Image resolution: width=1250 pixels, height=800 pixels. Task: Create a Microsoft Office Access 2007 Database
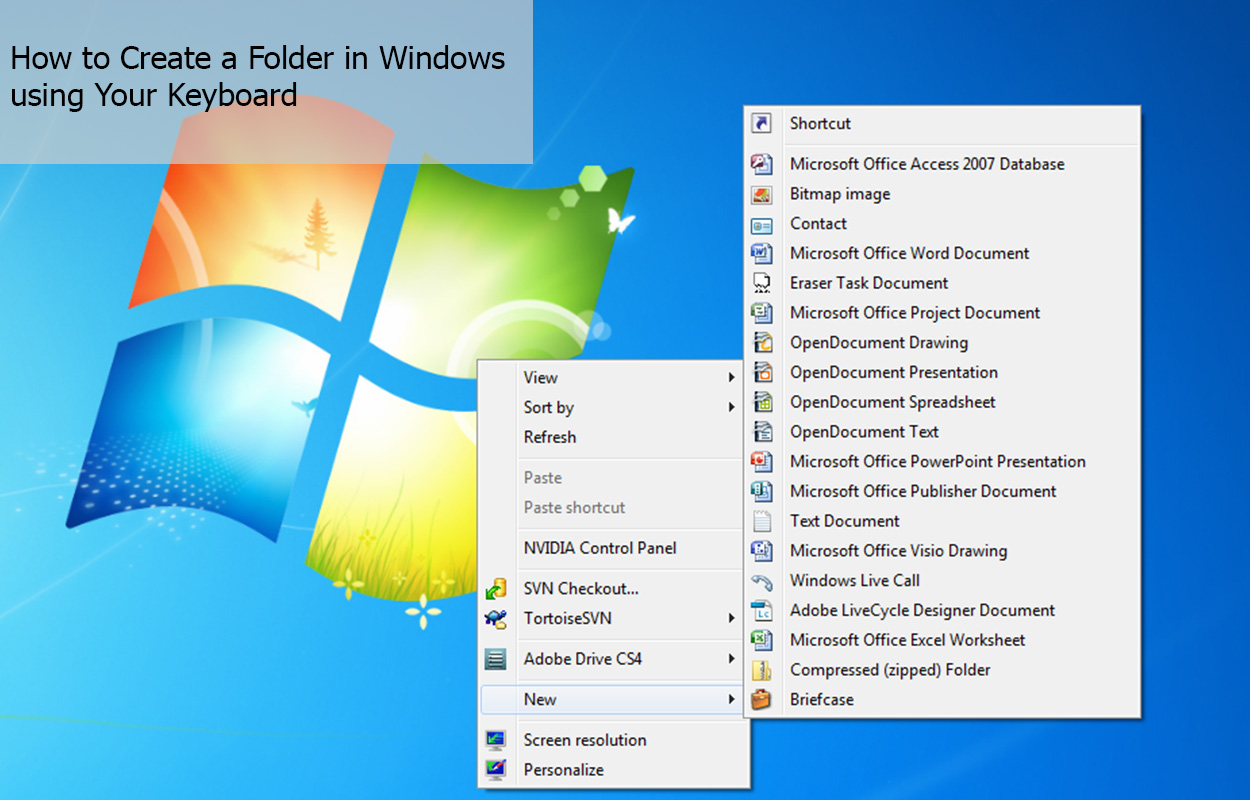point(942,164)
